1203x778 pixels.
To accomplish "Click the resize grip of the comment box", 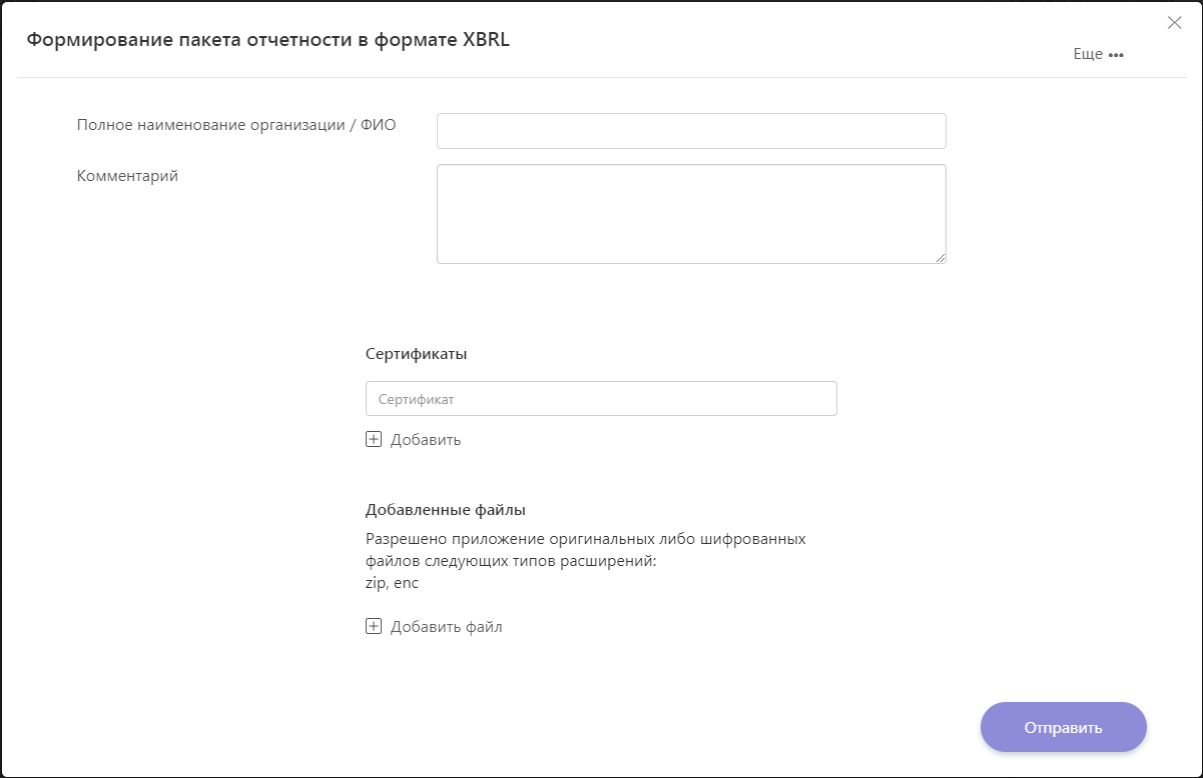I will [940, 258].
